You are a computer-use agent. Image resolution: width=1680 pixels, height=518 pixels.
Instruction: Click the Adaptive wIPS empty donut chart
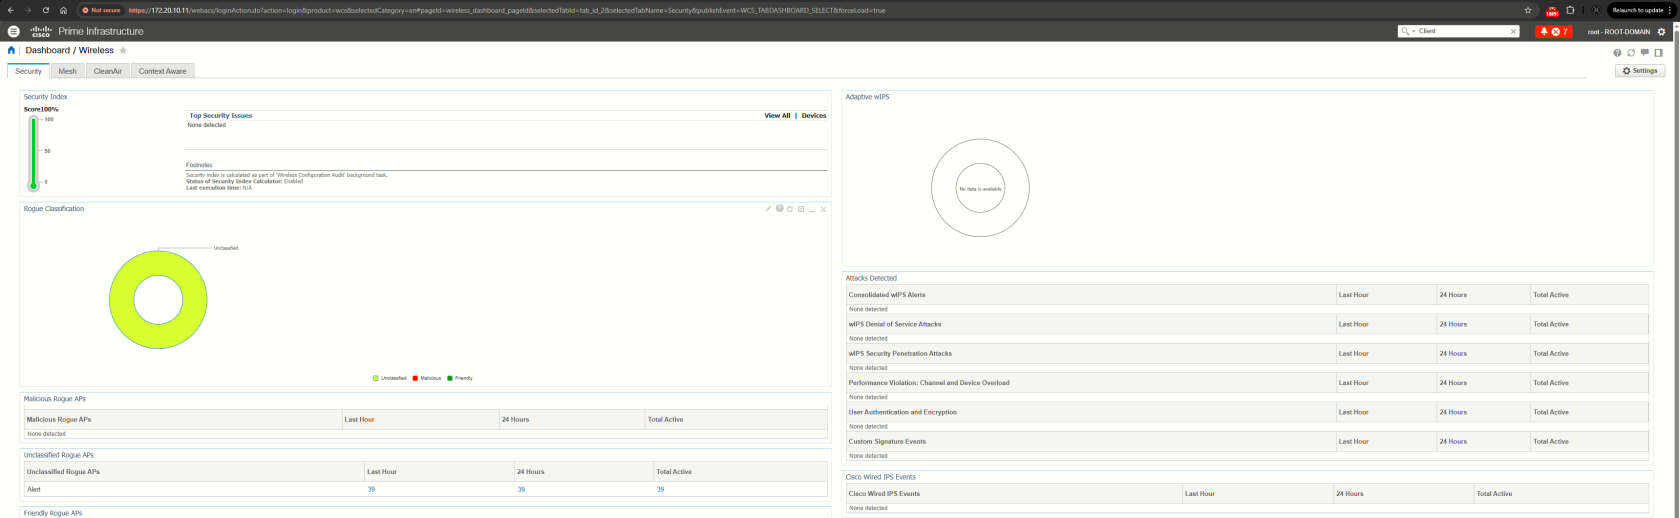tap(980, 188)
